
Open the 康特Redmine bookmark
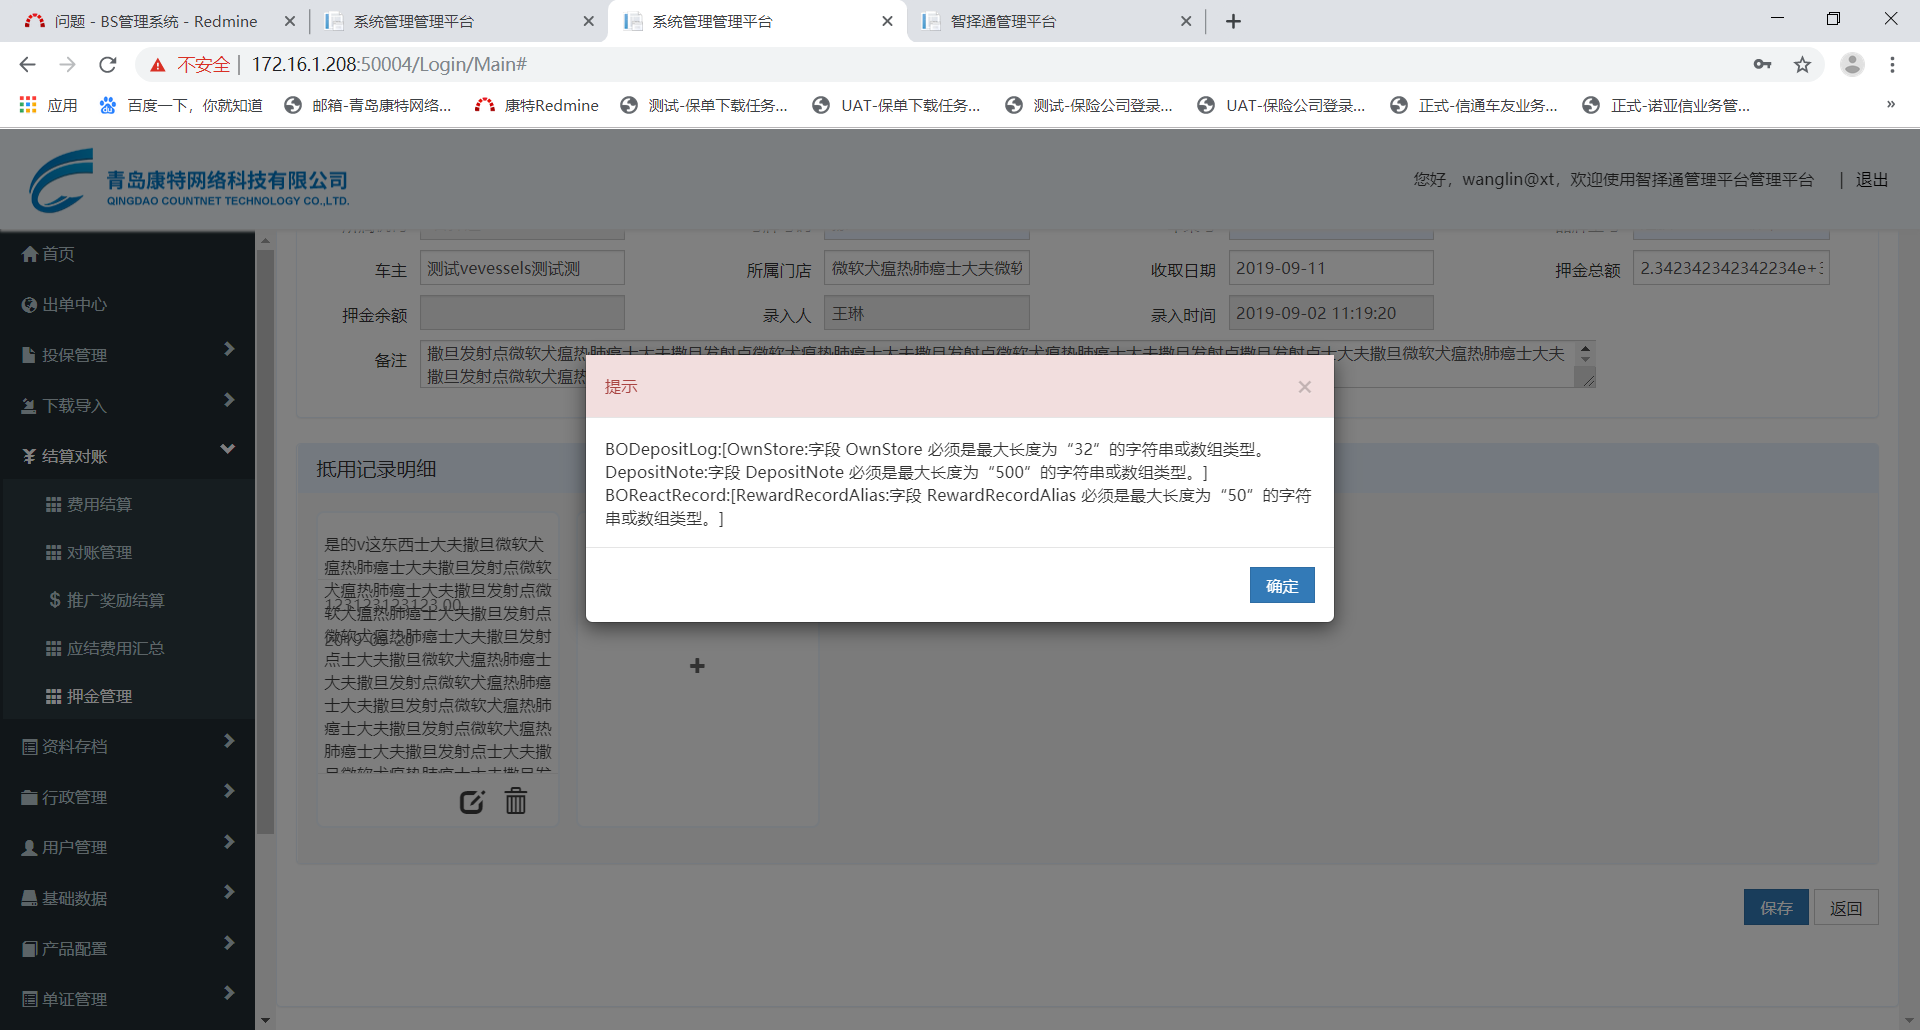click(x=537, y=105)
